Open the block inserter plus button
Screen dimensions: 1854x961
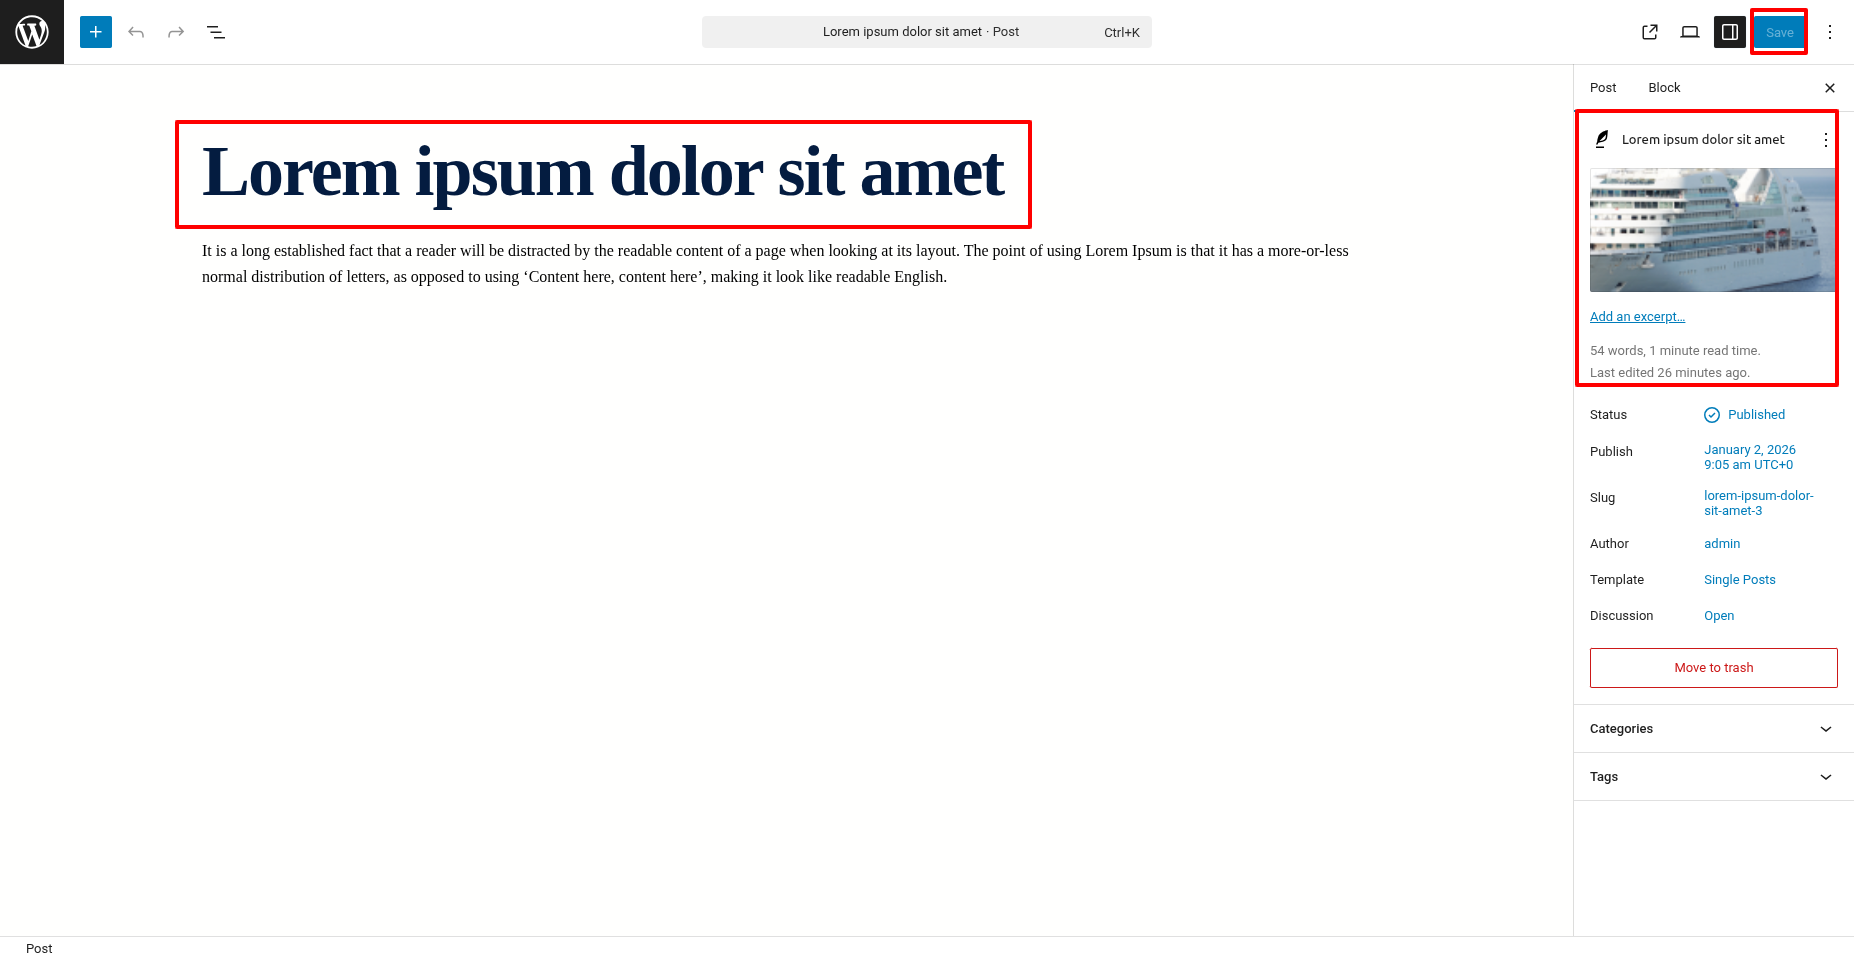[96, 32]
